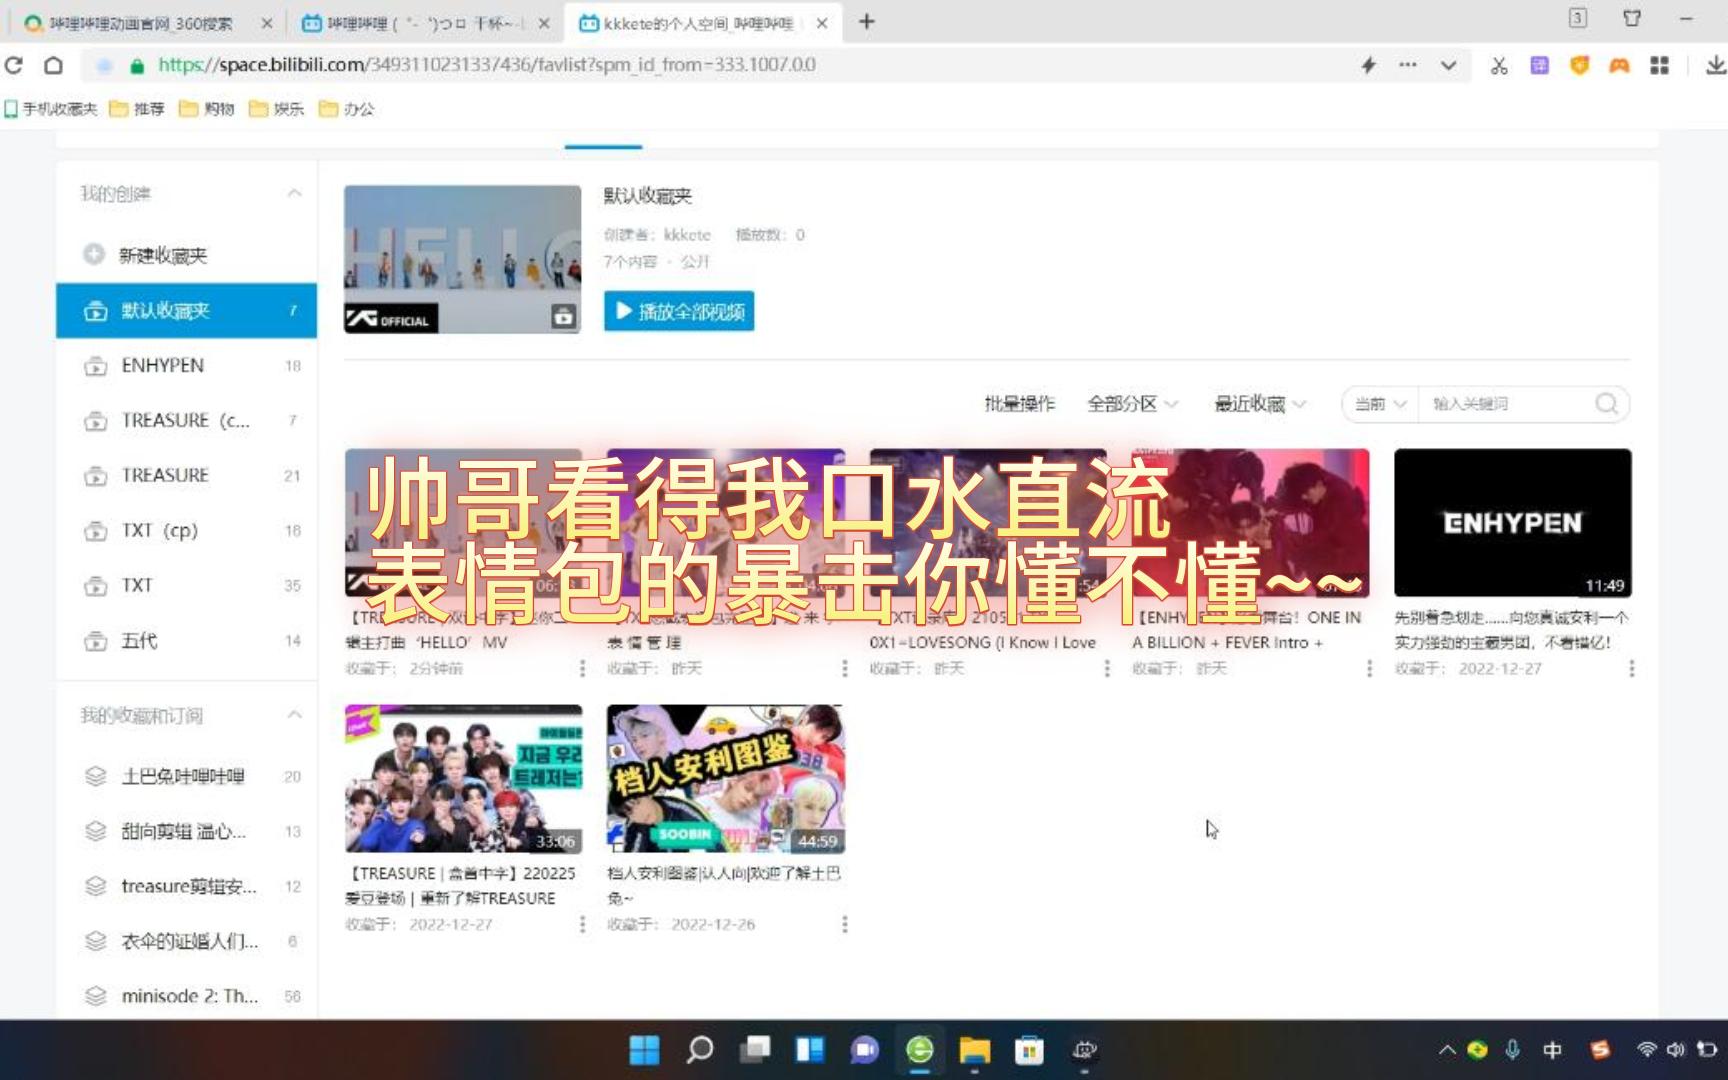This screenshot has width=1728, height=1080.
Task: Open the 购物 bookmarks folder
Action: pyautogui.click(x=207, y=109)
